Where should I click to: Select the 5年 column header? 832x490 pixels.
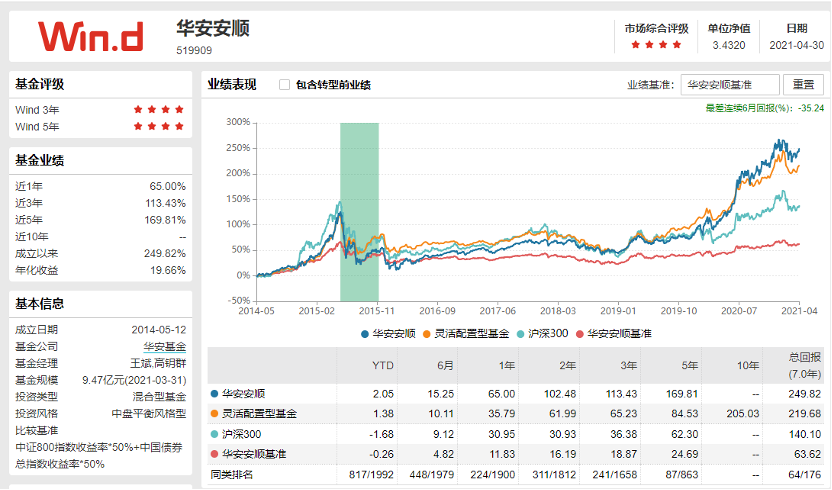689,365
